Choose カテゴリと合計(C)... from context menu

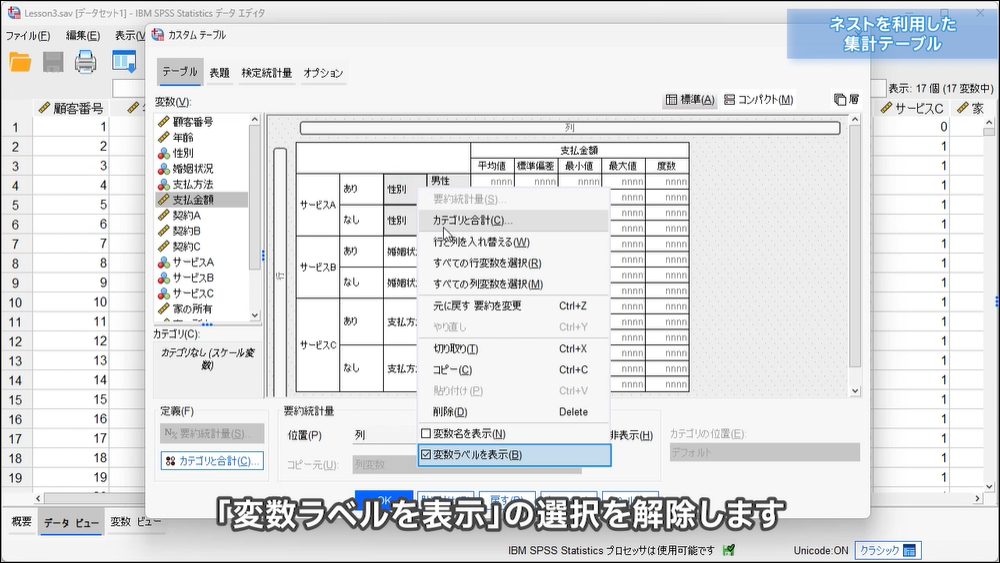[x=513, y=221]
